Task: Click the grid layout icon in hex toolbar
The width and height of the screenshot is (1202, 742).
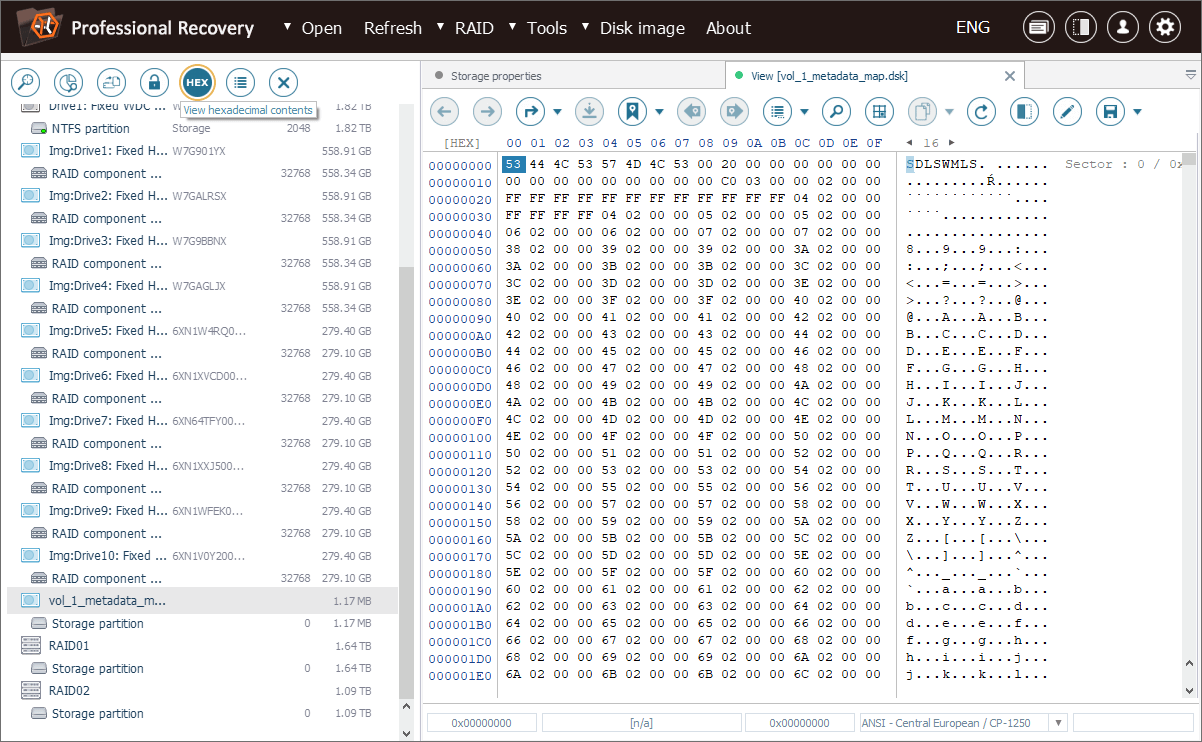Action: (879, 111)
